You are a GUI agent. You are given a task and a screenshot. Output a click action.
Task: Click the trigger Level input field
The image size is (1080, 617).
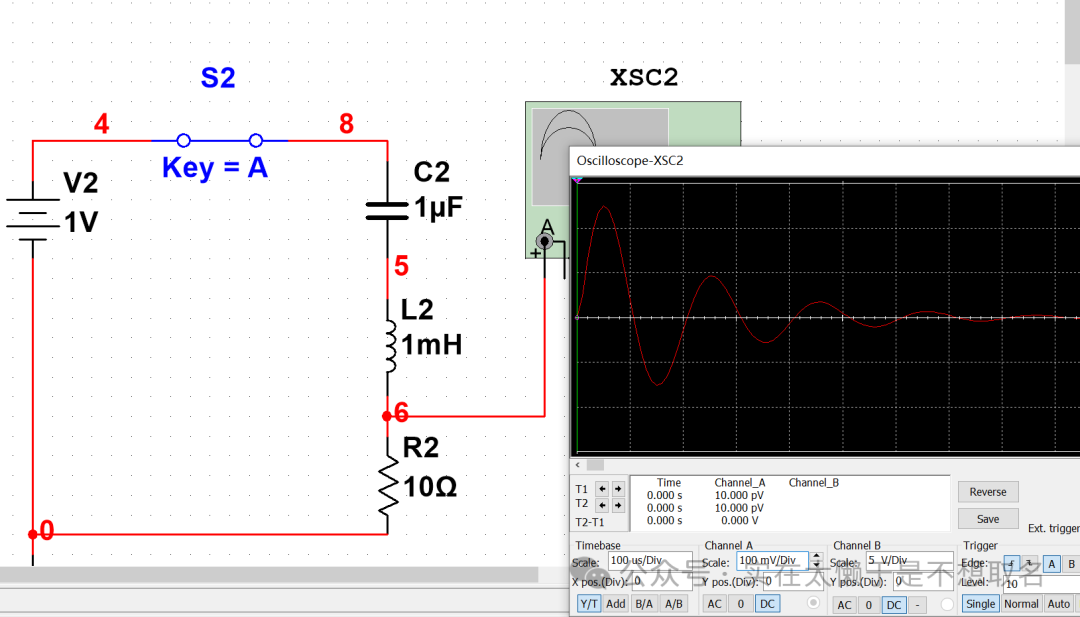tap(1040, 582)
